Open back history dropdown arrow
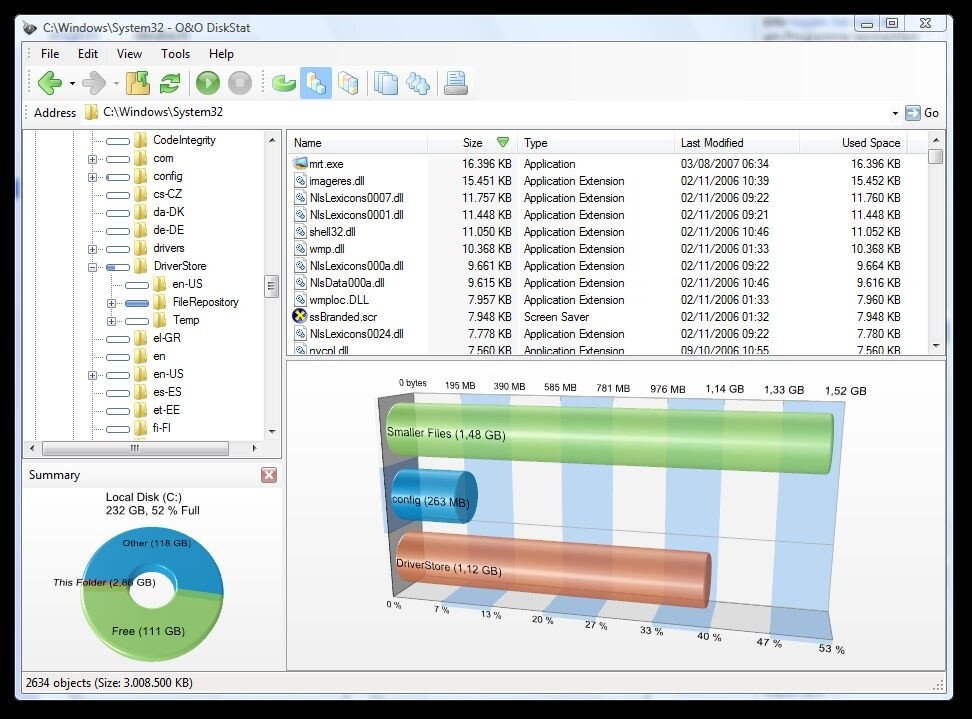Viewport: 972px width, 719px height. (x=72, y=84)
